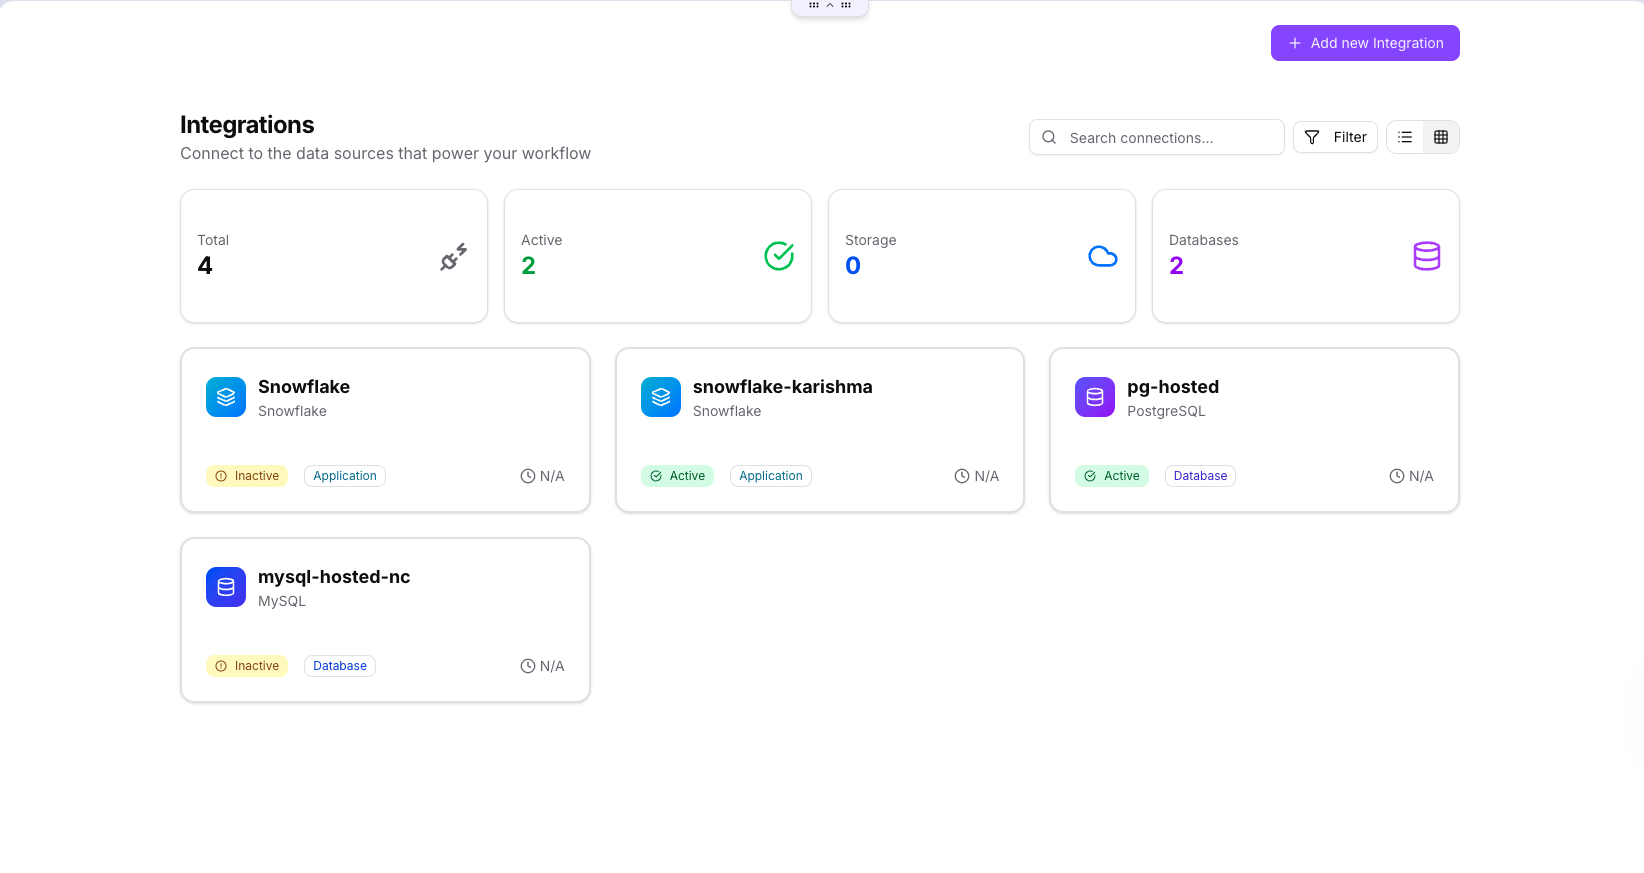This screenshot has height=873, width=1644.
Task: Click the Active badge on pg-hosted card
Action: 1112,476
